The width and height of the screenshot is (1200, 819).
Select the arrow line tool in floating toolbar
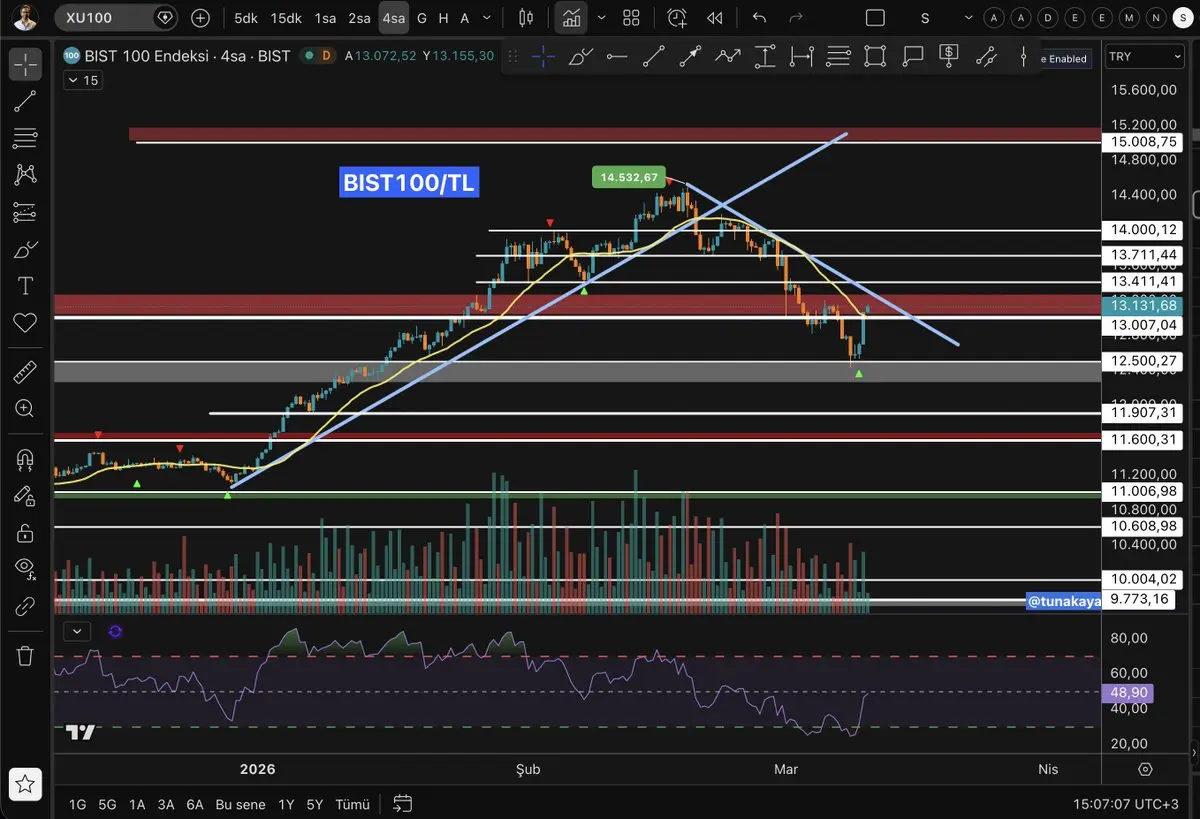click(690, 57)
